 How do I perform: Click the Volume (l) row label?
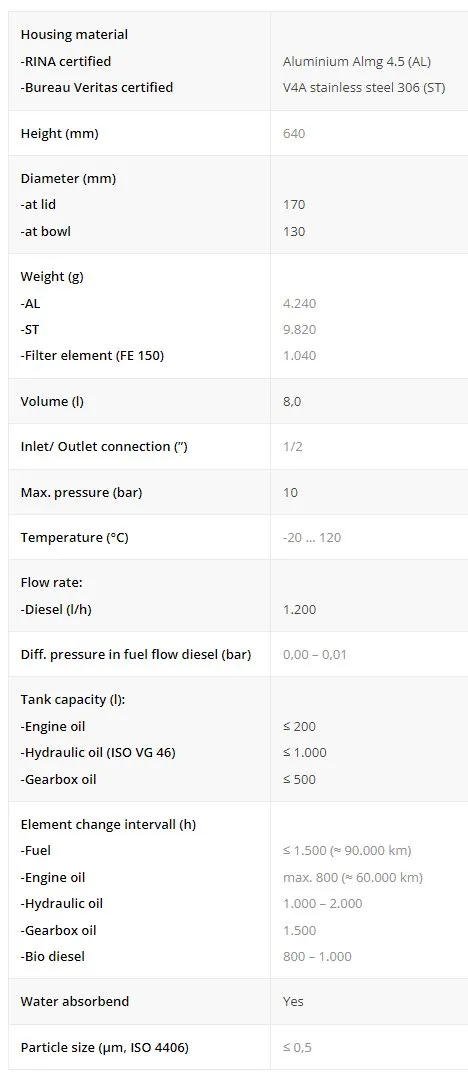52,401
